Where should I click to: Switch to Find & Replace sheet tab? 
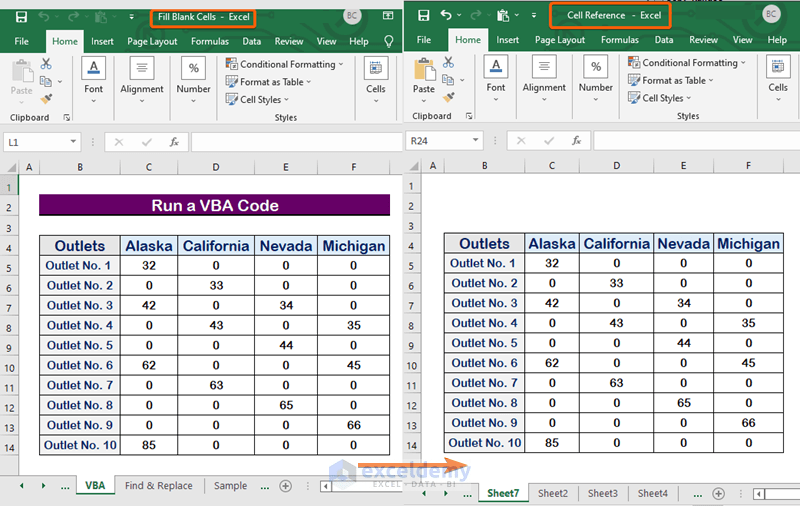(x=159, y=486)
